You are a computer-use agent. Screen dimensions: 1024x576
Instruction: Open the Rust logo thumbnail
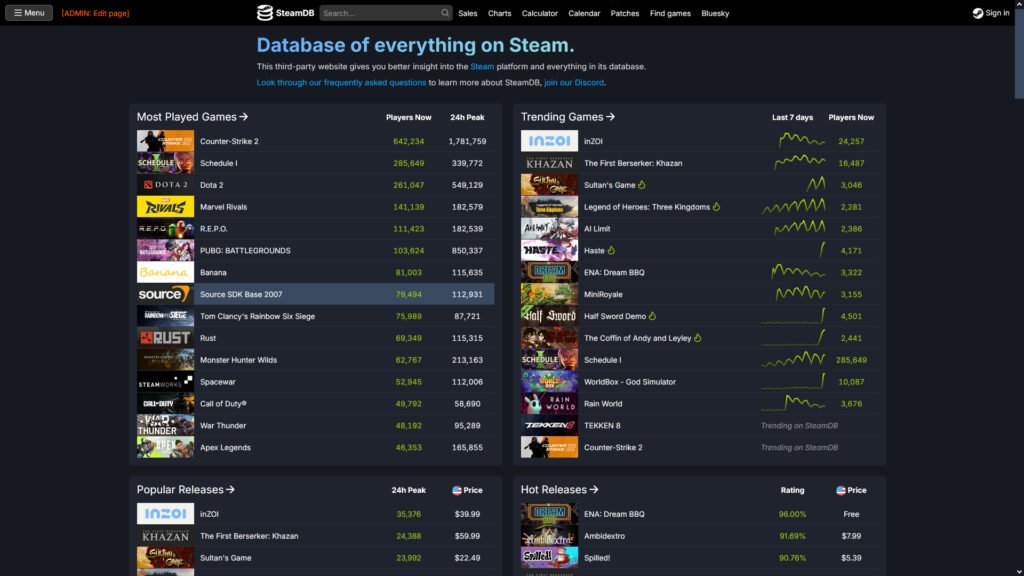click(x=165, y=338)
